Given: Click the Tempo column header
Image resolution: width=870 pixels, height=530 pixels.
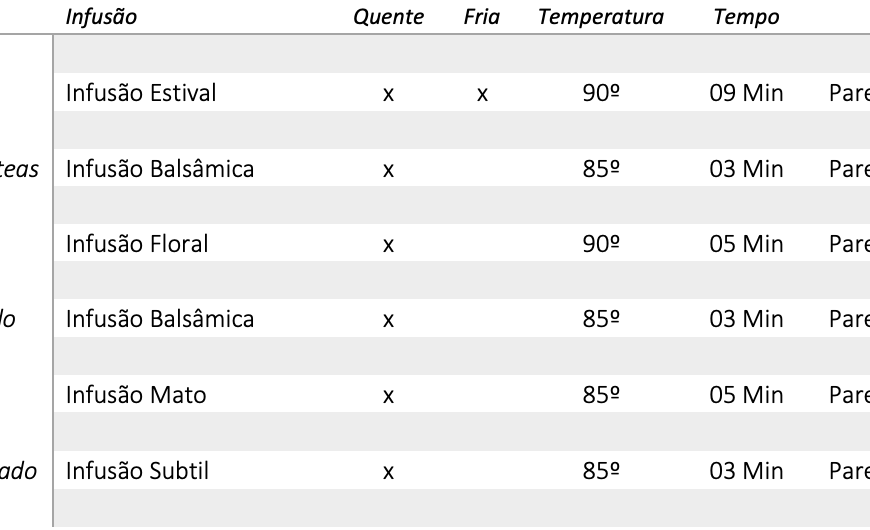Looking at the screenshot, I should pyautogui.click(x=746, y=17).
